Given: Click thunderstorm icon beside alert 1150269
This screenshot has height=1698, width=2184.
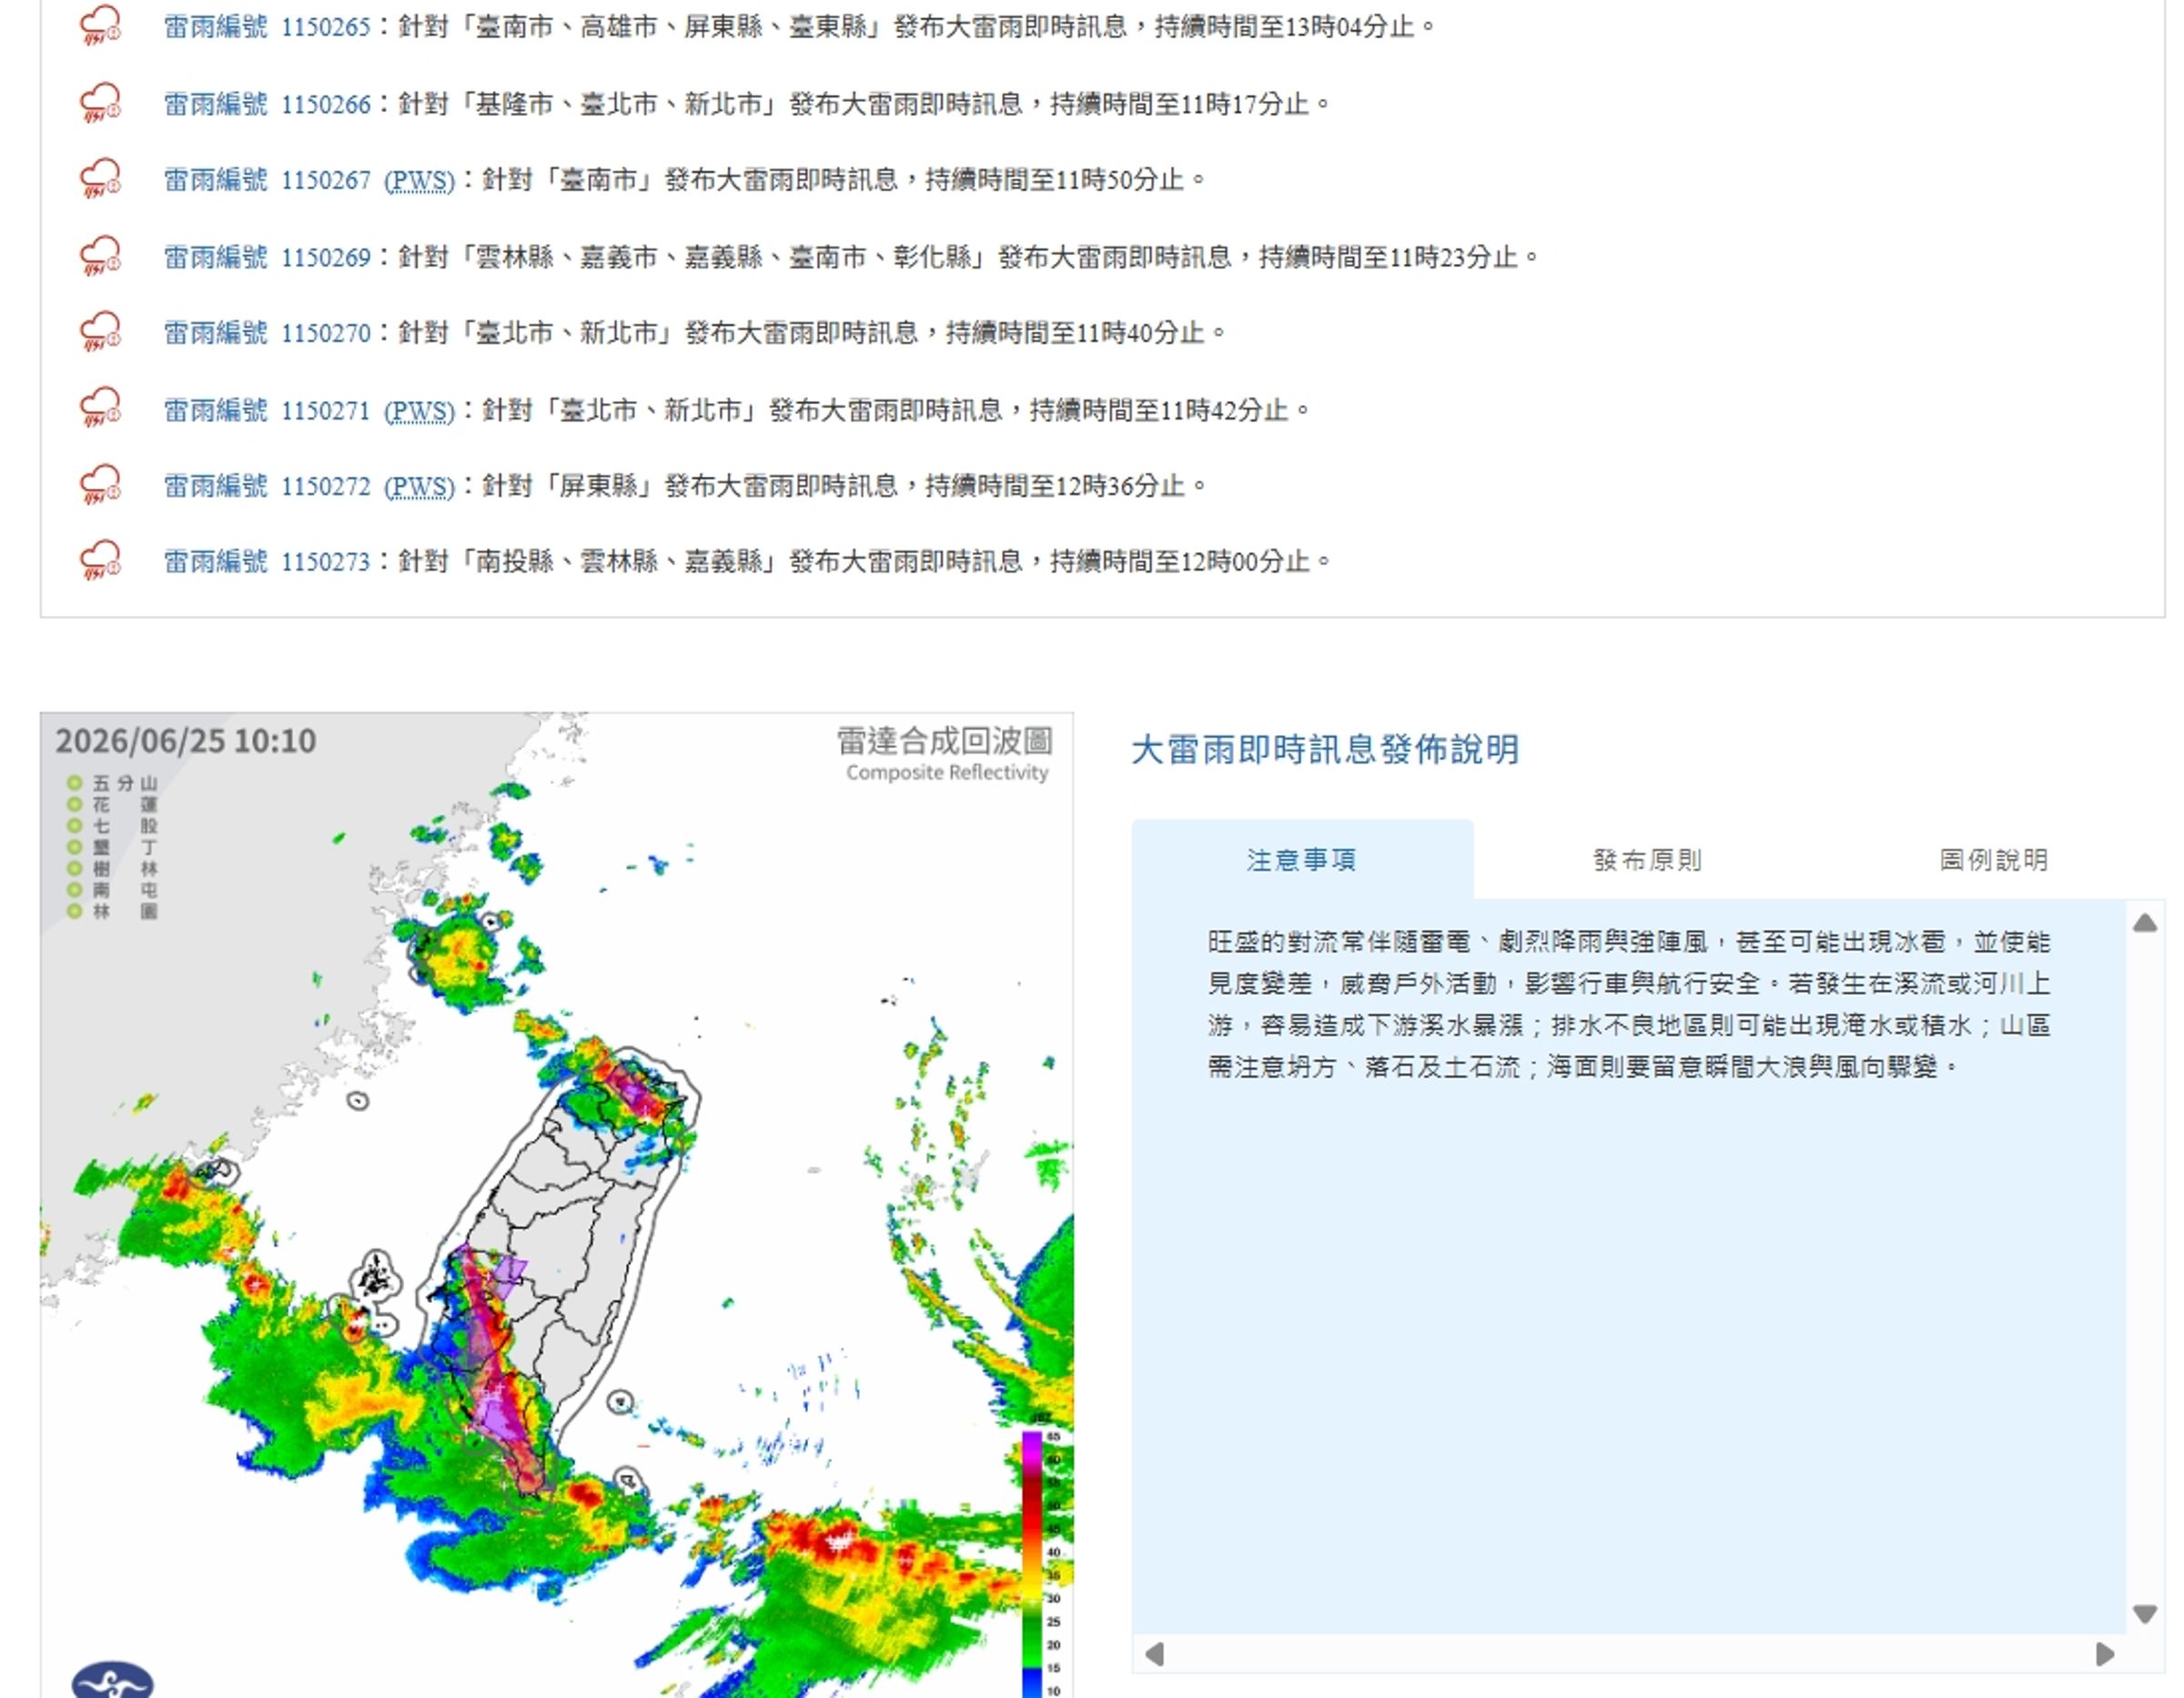Looking at the screenshot, I should point(100,256).
